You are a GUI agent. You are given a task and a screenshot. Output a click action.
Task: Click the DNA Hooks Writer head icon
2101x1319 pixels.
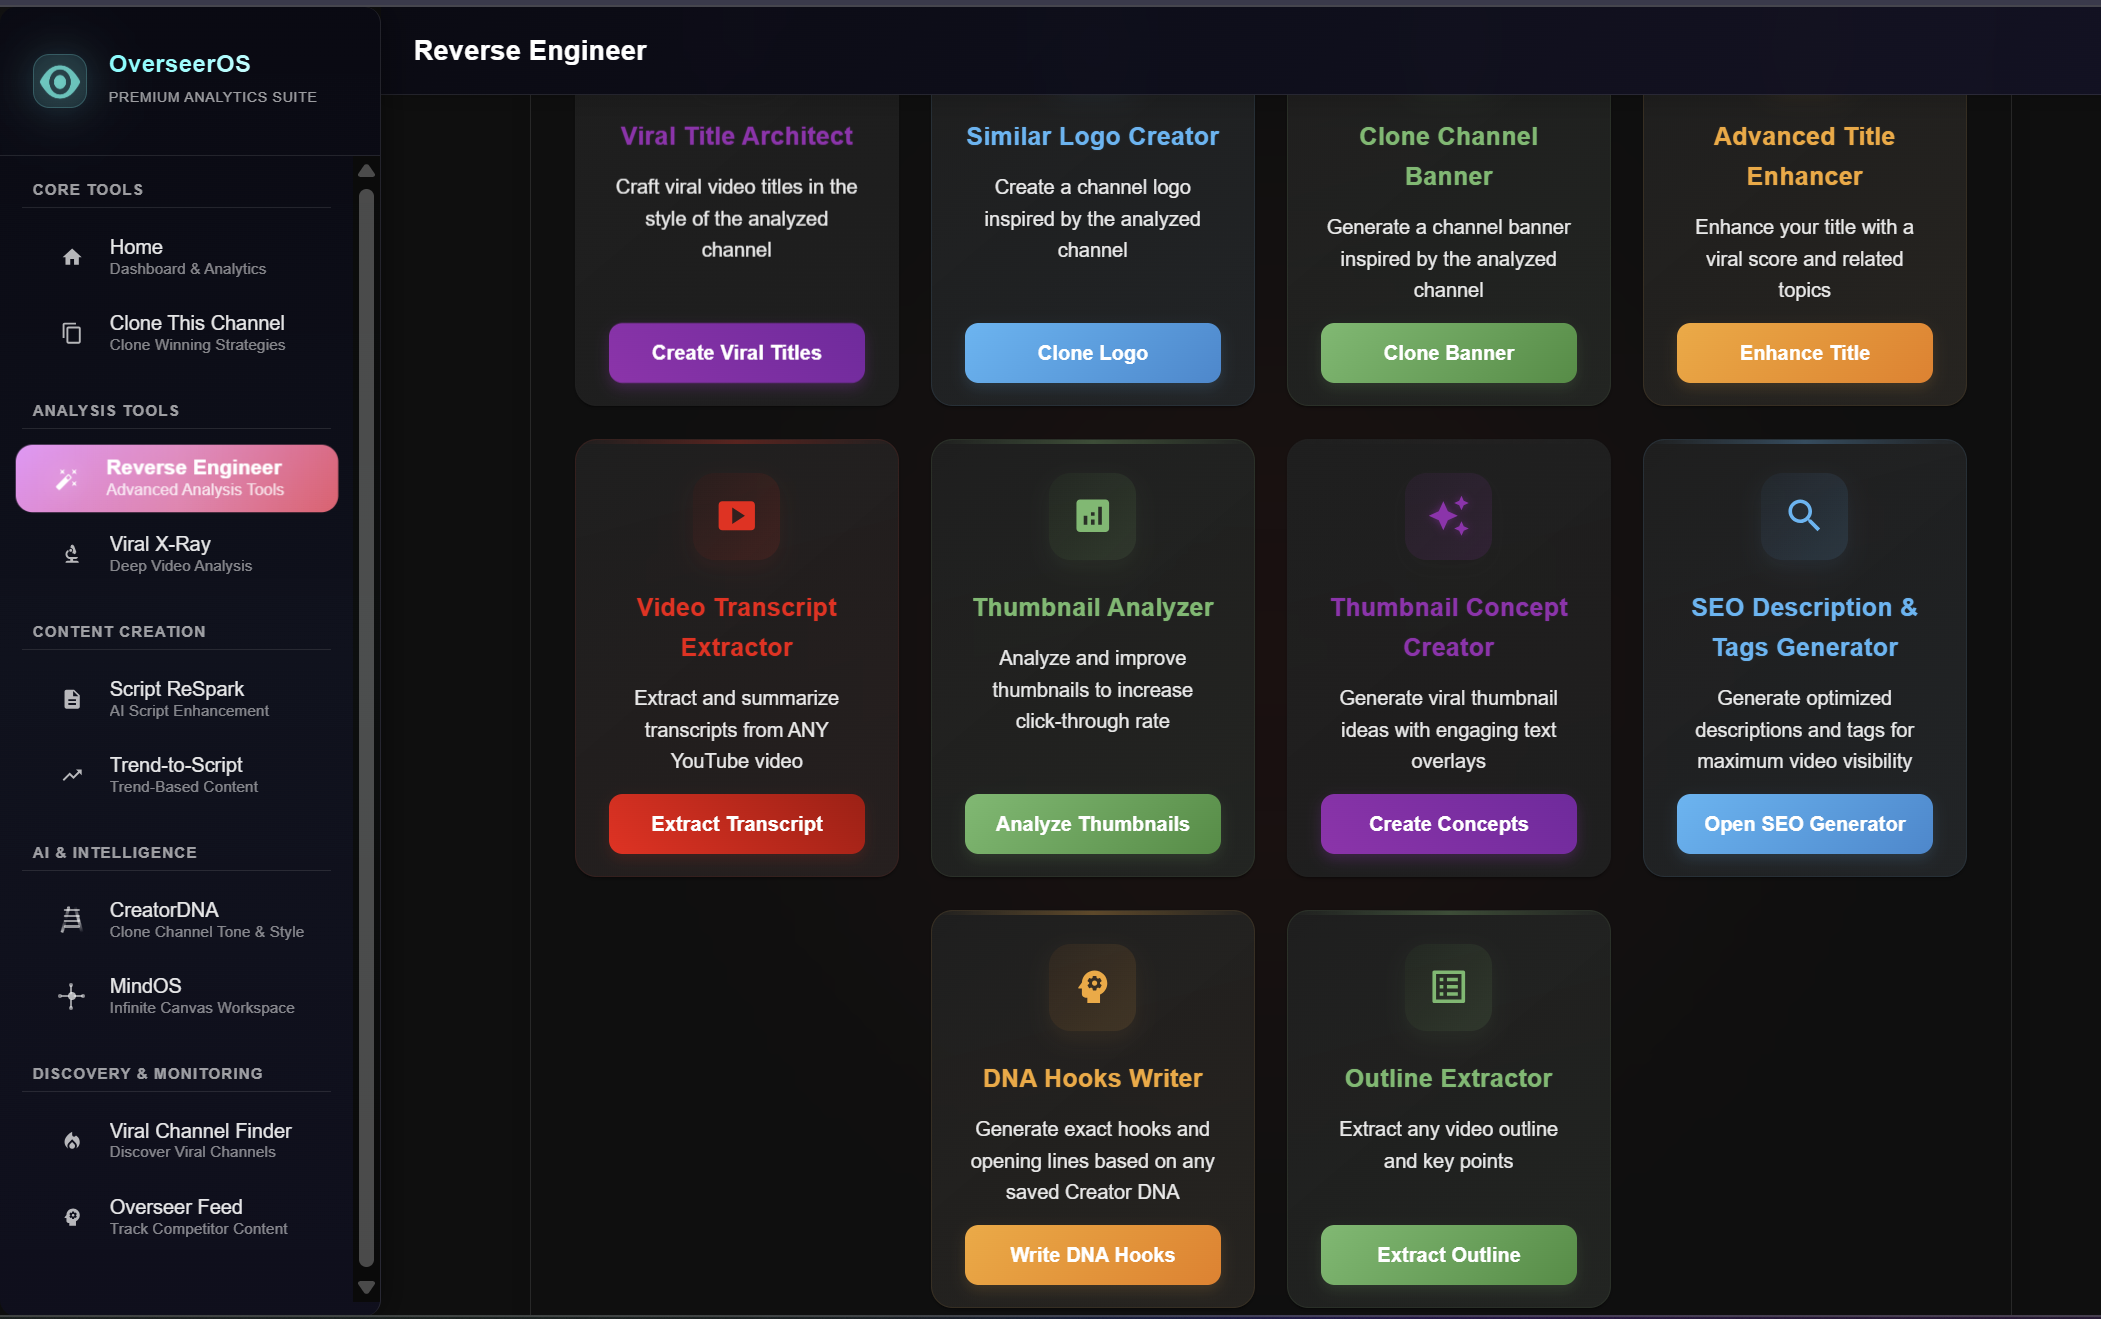pyautogui.click(x=1092, y=987)
